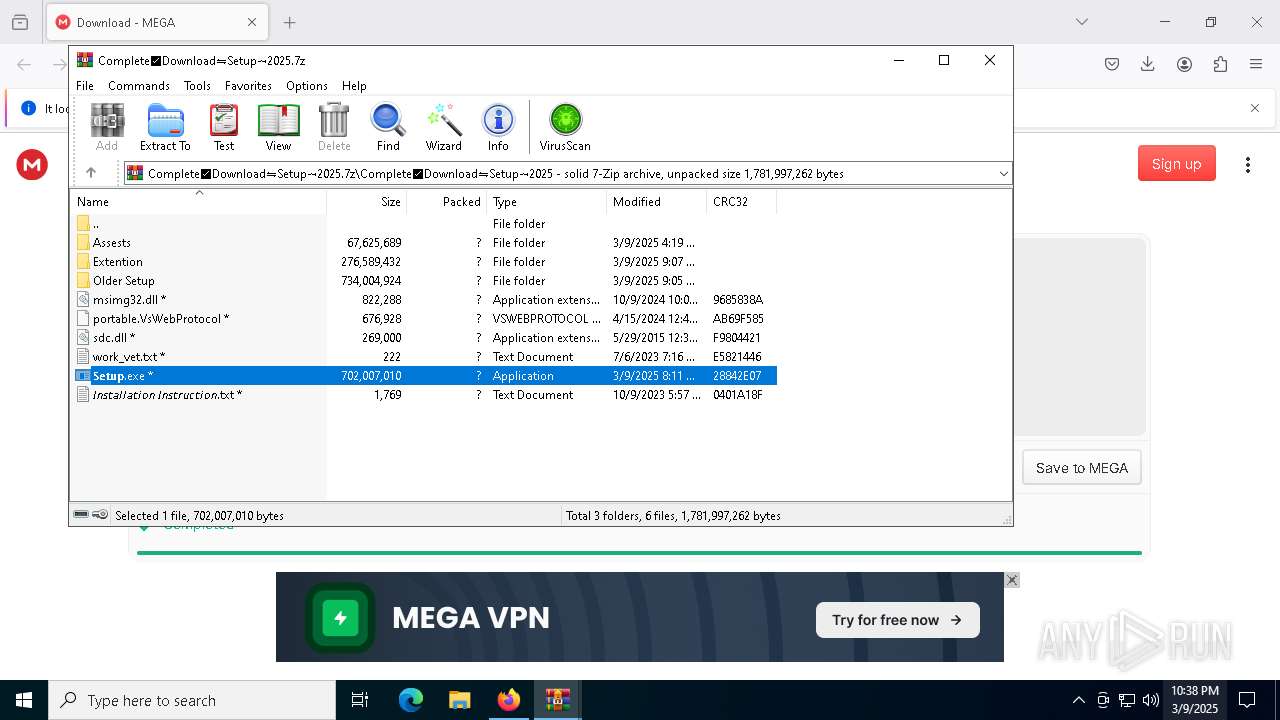Open Firefox downloads panel icon
This screenshot has width=1280, height=720.
click(1148, 64)
